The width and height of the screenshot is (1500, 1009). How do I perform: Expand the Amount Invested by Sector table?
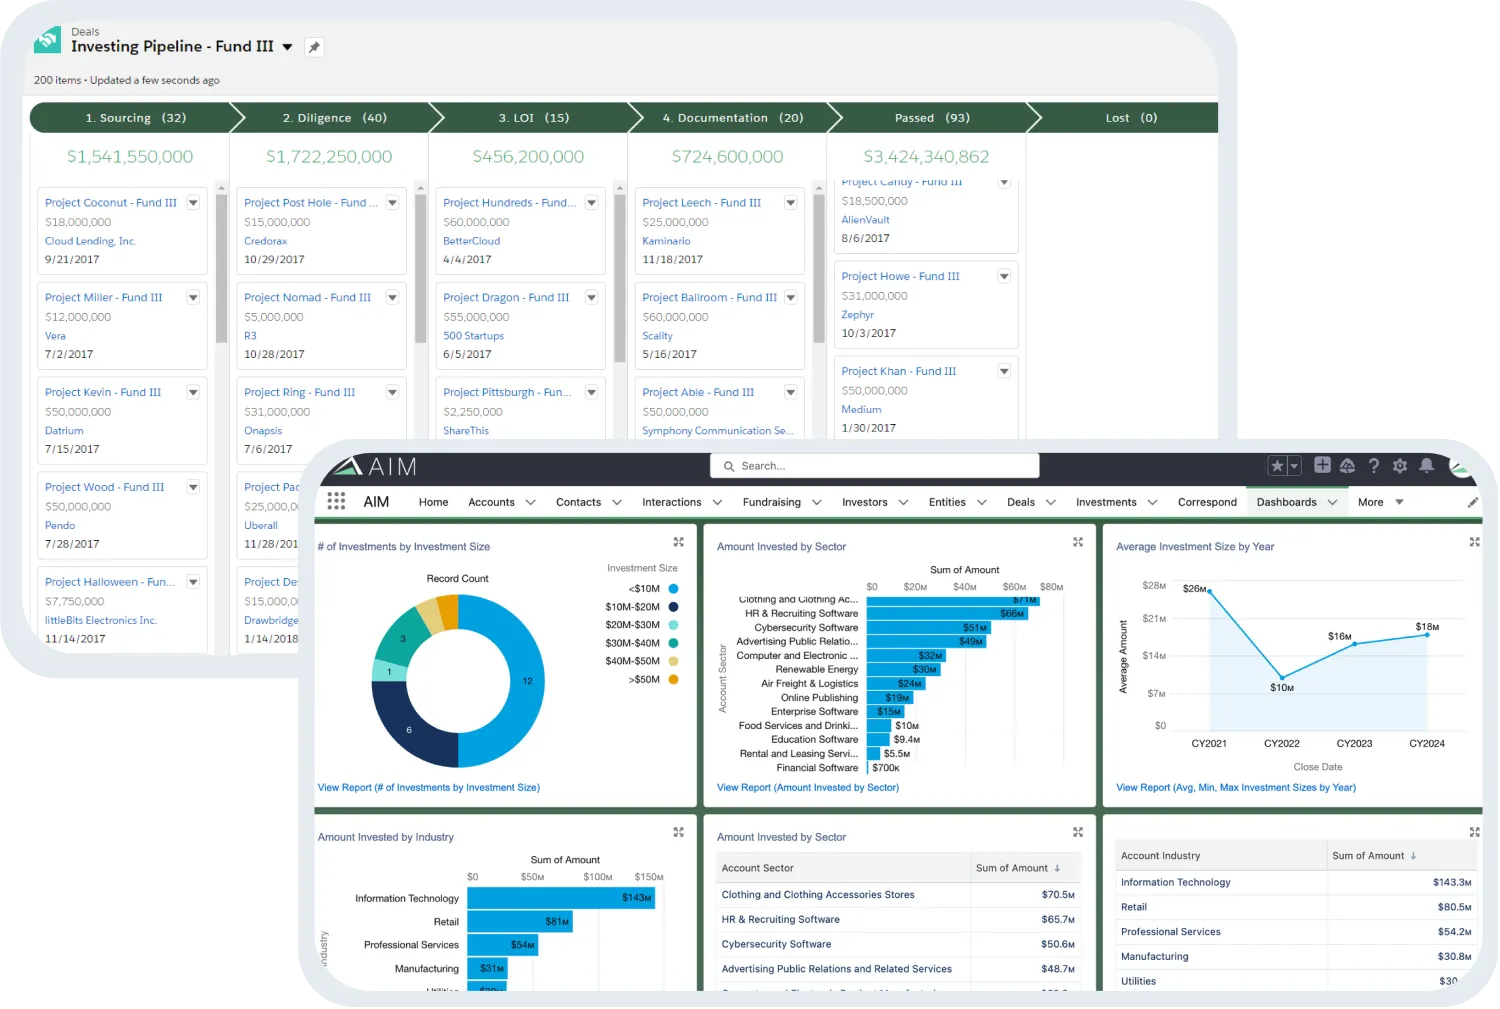coord(1078,832)
